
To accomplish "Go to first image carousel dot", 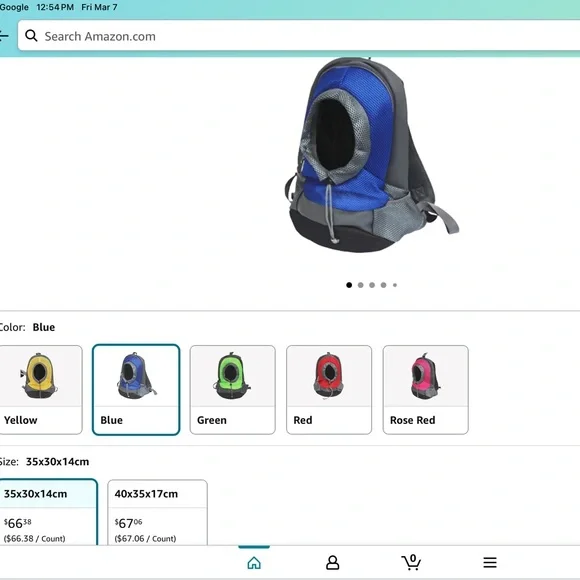I will (x=349, y=285).
